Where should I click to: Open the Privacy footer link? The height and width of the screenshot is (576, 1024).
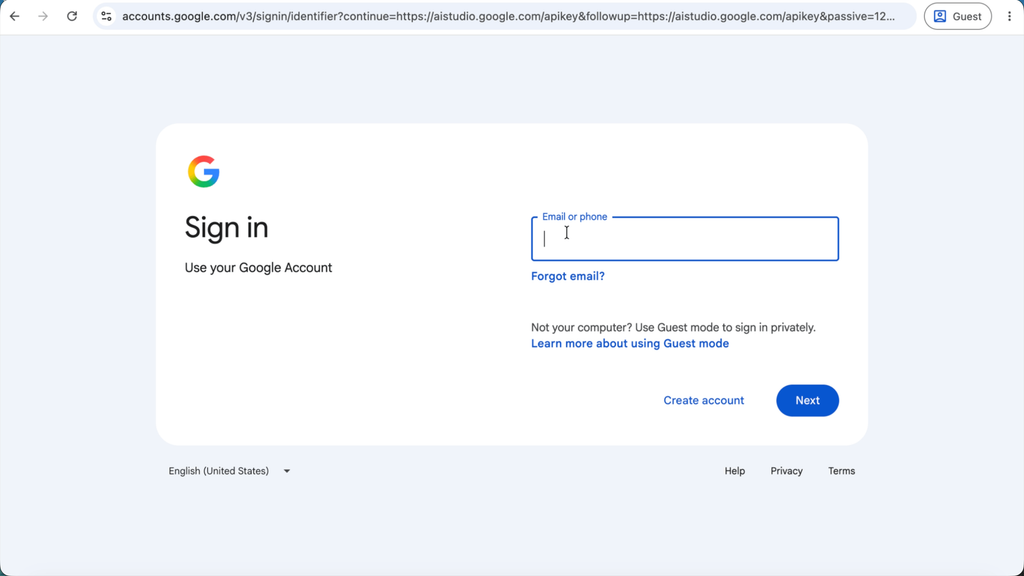[x=786, y=471]
